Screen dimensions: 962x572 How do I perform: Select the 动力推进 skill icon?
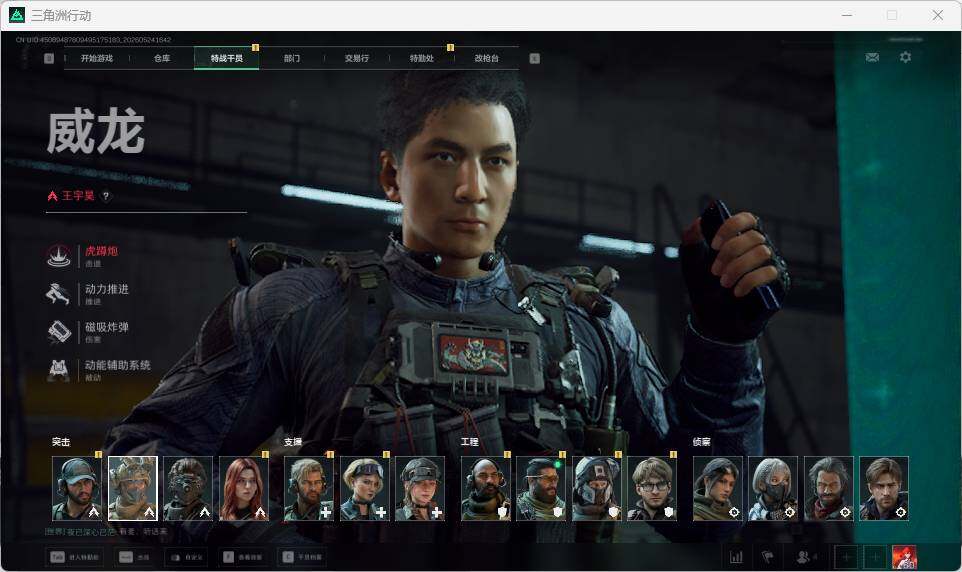tap(59, 294)
